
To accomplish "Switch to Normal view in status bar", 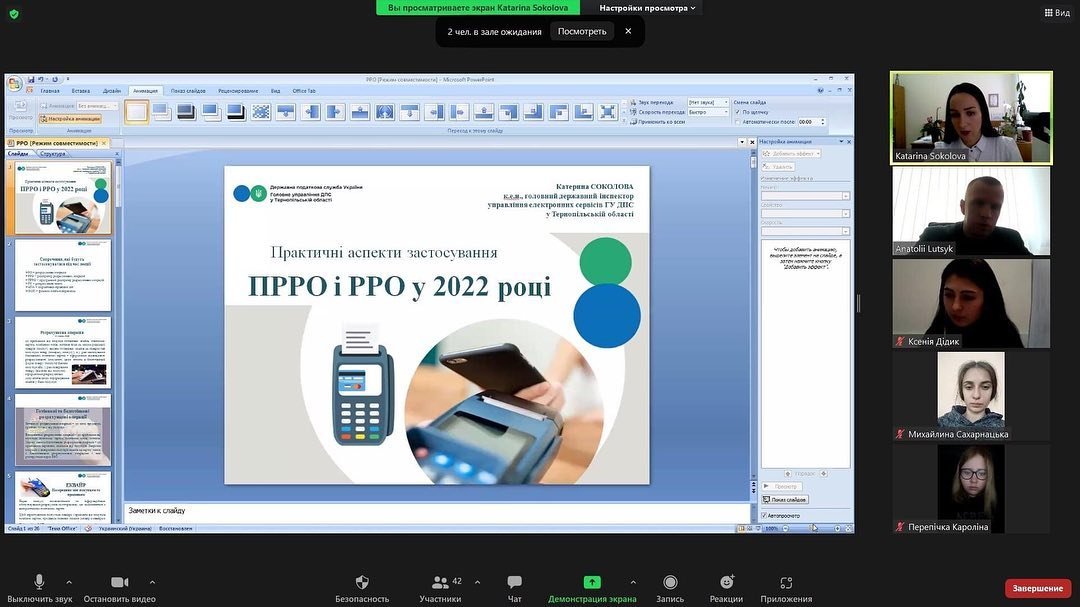I will coord(741,528).
